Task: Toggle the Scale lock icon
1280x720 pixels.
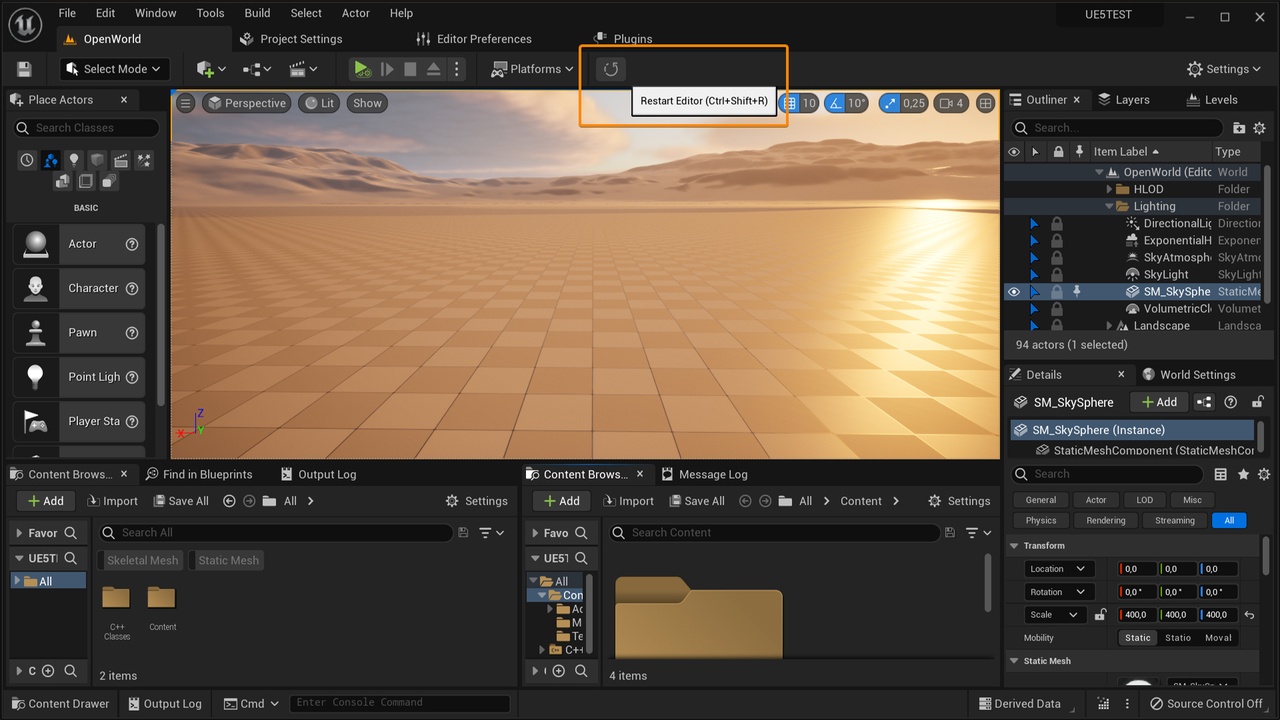Action: coord(1101,615)
